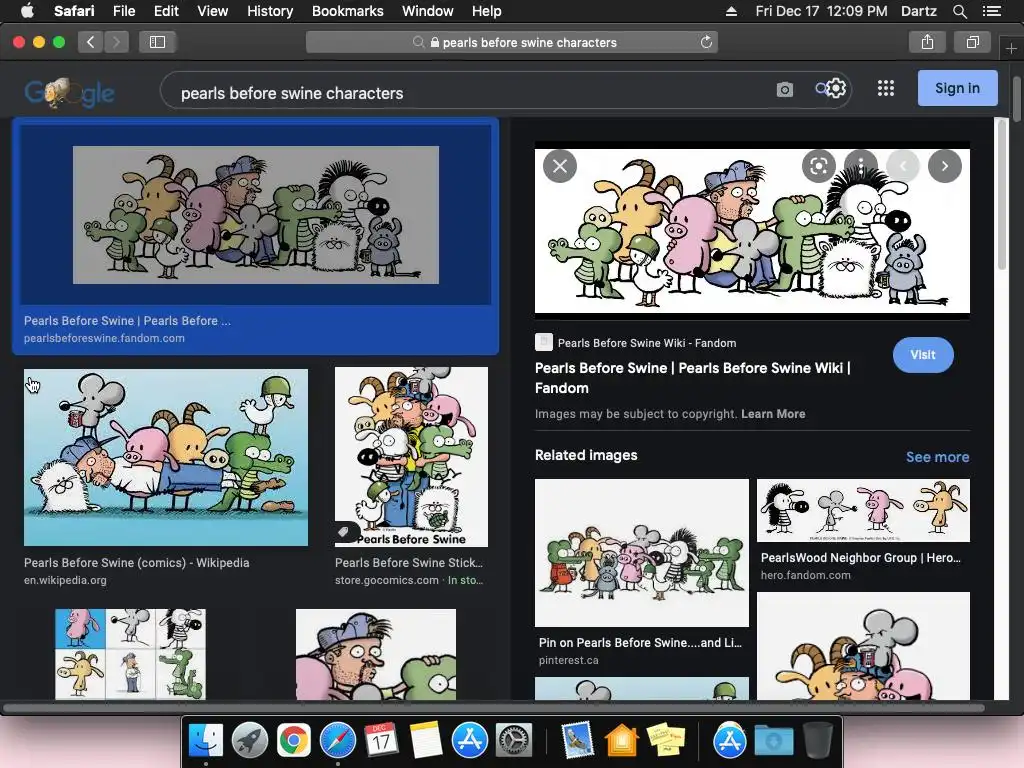Click the Dartz user name in menu bar

pyautogui.click(x=919, y=11)
